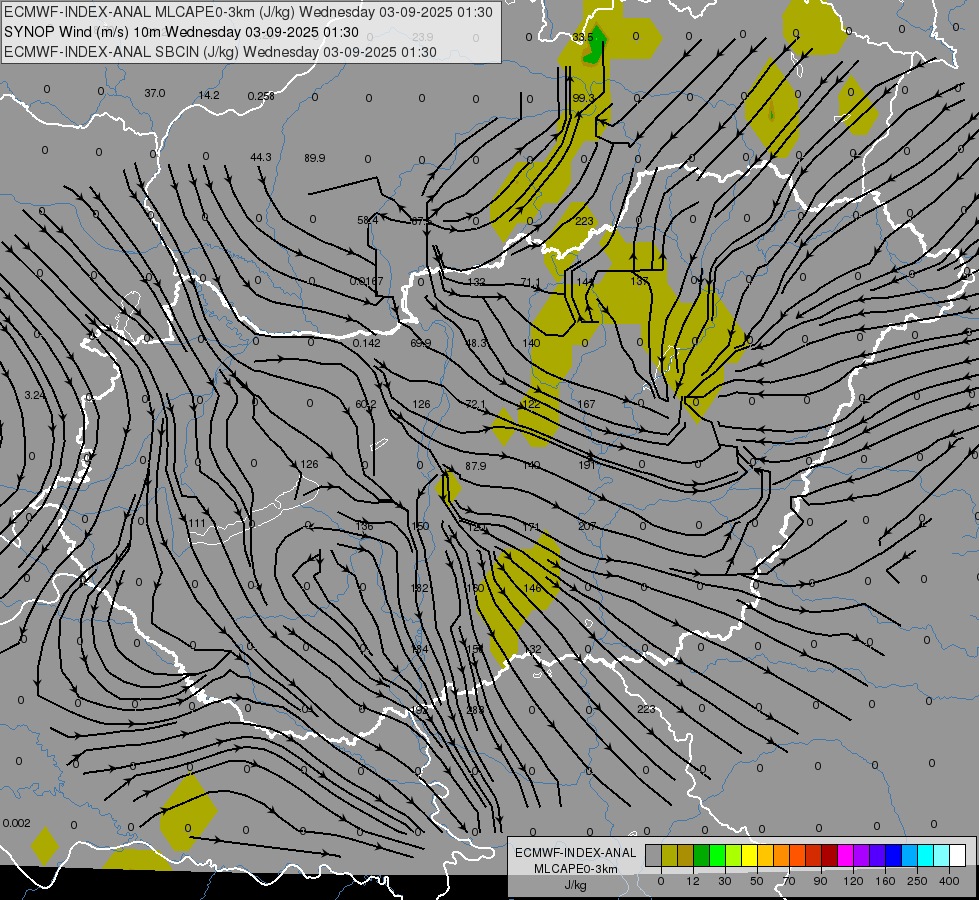Click the map value '0.002'
The height and width of the screenshot is (900, 979).
coord(16,823)
